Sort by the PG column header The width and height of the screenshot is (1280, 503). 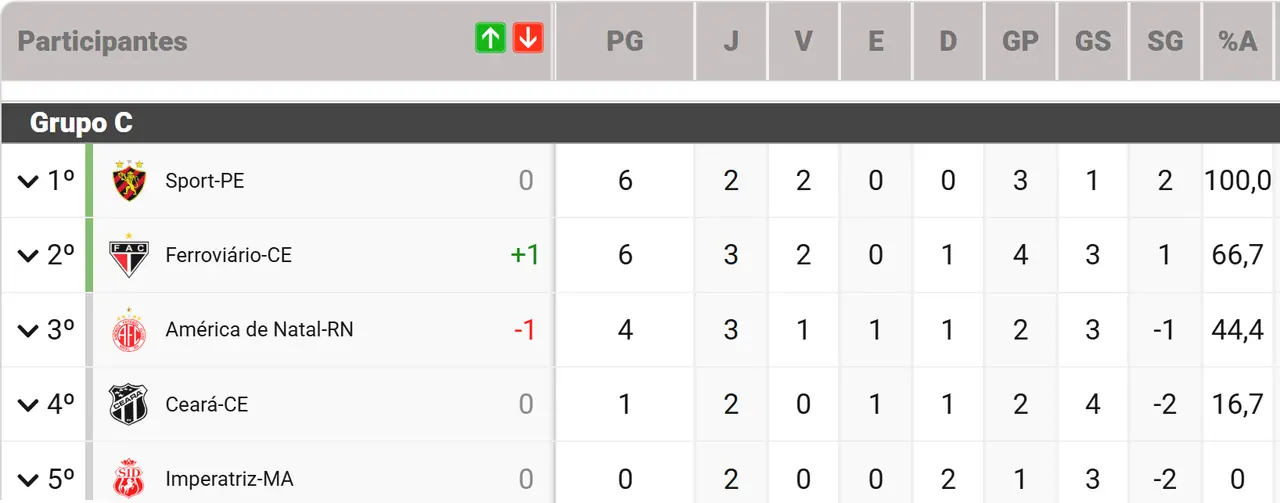625,41
